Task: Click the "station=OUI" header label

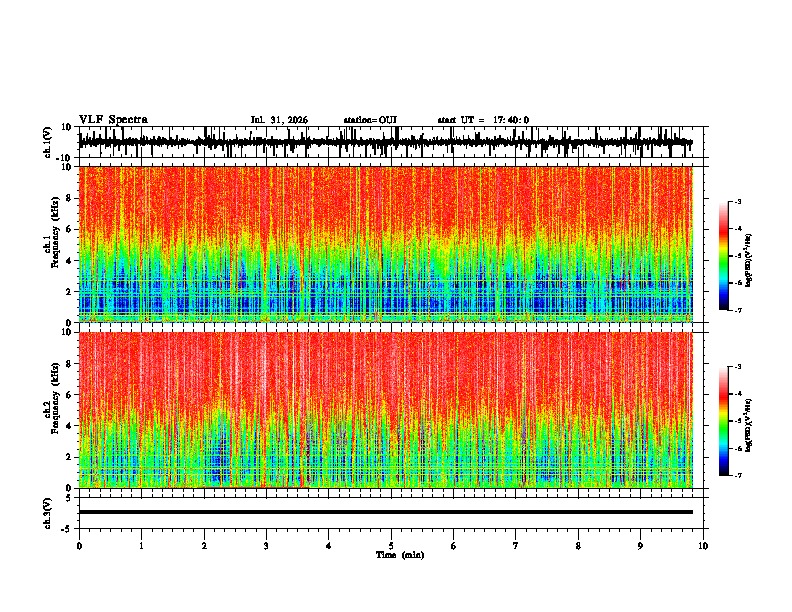Action: click(x=370, y=120)
